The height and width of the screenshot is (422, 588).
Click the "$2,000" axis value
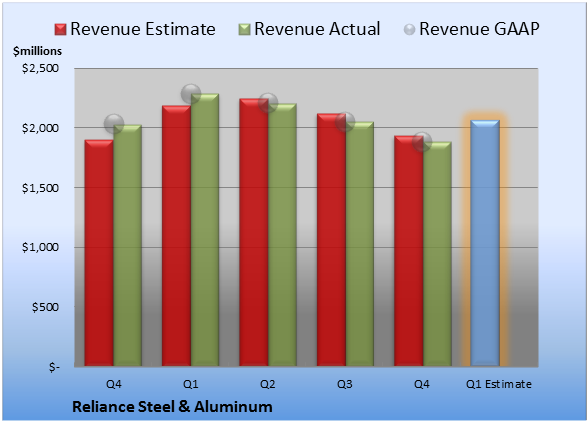(40, 128)
